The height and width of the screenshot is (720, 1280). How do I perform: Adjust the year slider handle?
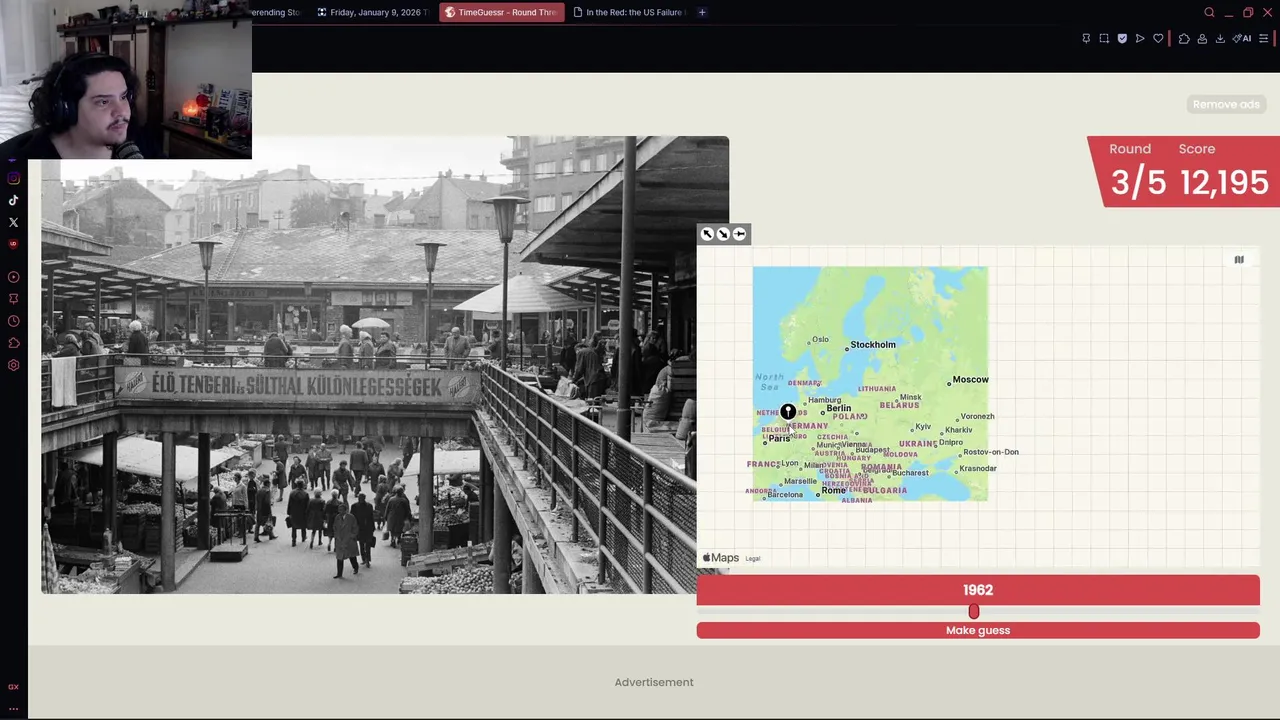pyautogui.click(x=974, y=611)
